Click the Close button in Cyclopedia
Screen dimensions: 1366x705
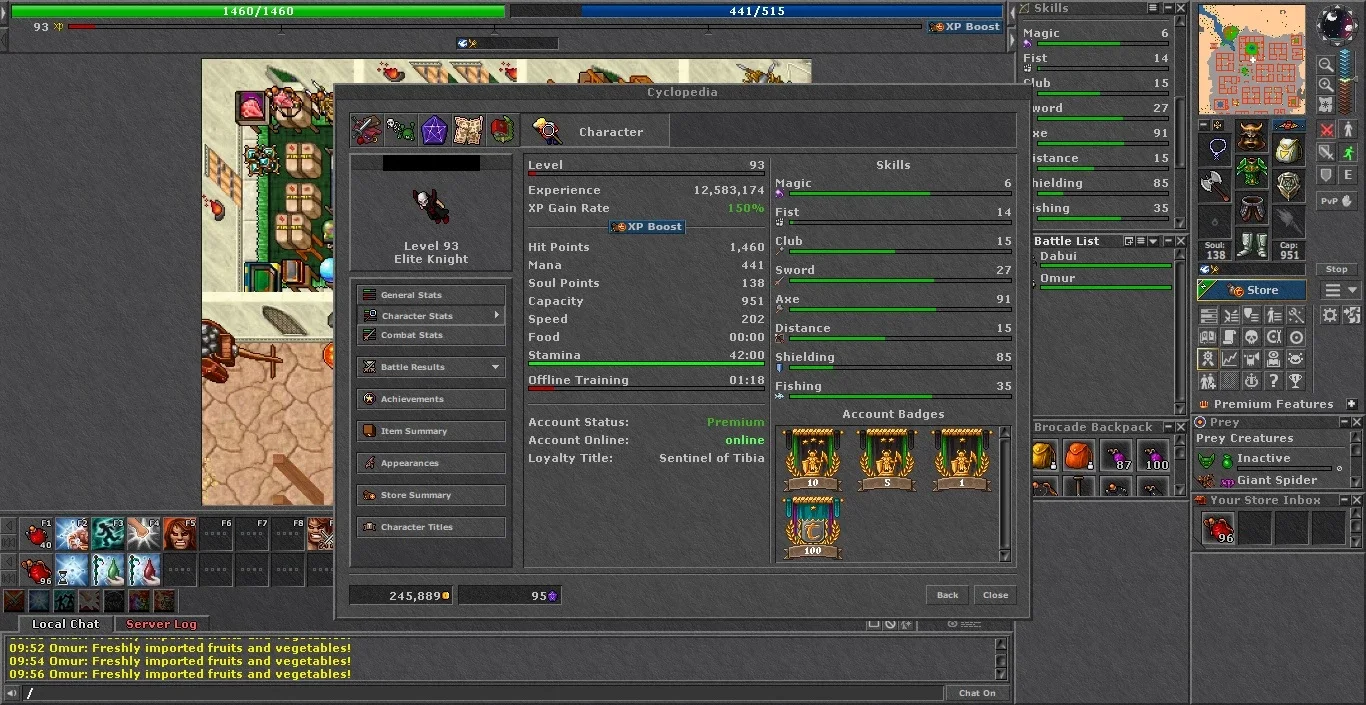tap(995, 595)
